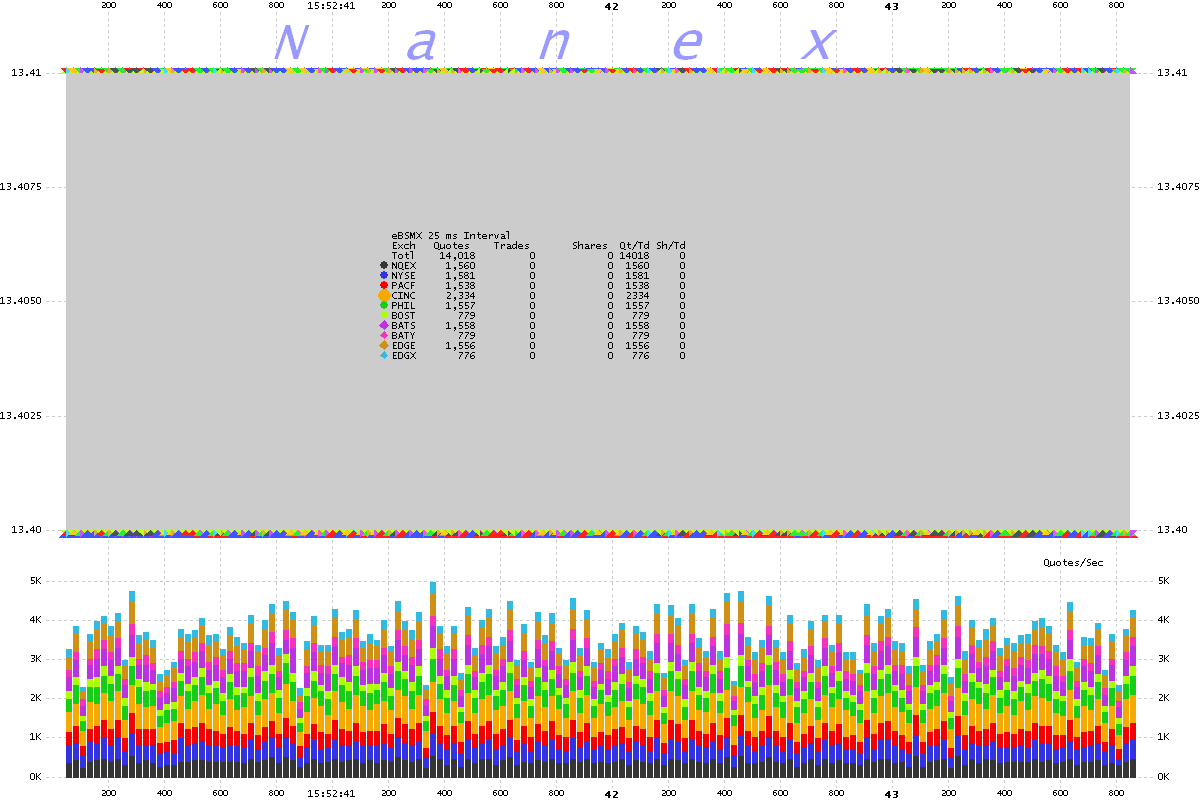Viewport: 1200px width, 800px height.
Task: Select EDGX quotes value '776' in Quotes column
Action: tap(466, 355)
